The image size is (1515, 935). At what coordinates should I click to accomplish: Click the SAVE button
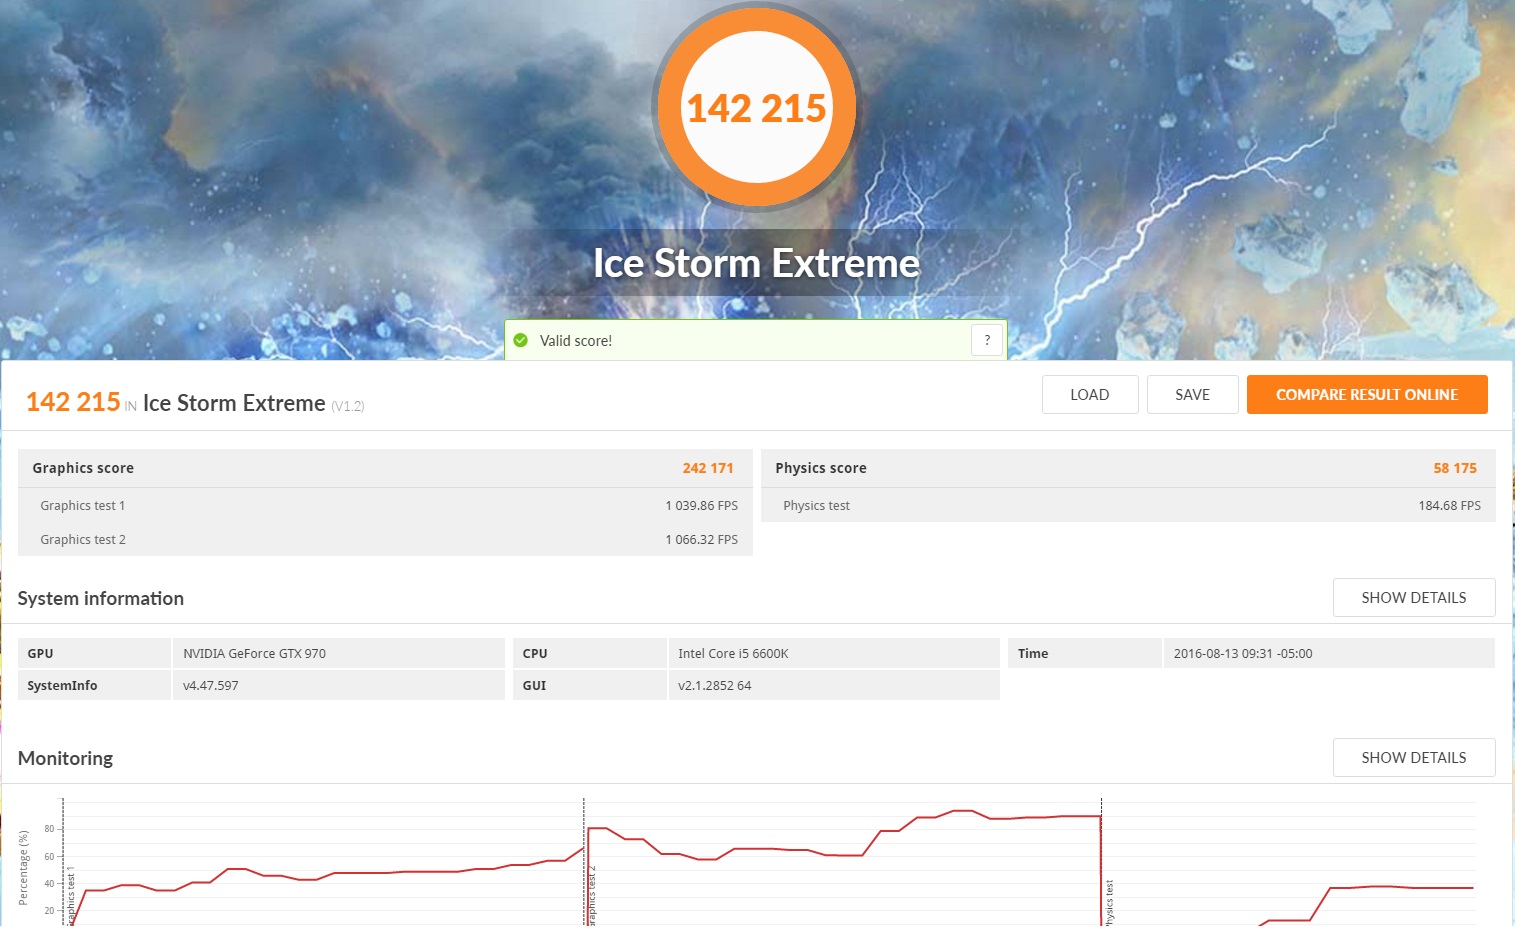click(x=1192, y=395)
